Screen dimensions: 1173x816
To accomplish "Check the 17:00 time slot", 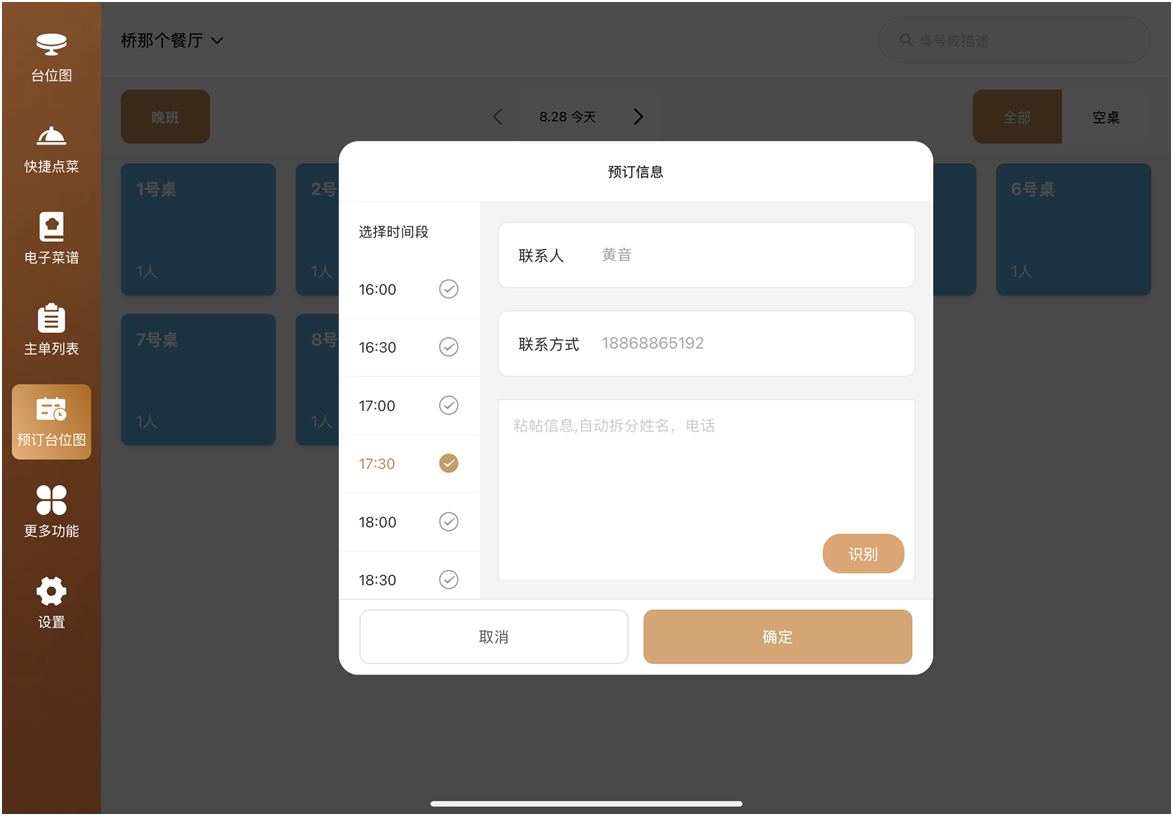I will (x=449, y=405).
